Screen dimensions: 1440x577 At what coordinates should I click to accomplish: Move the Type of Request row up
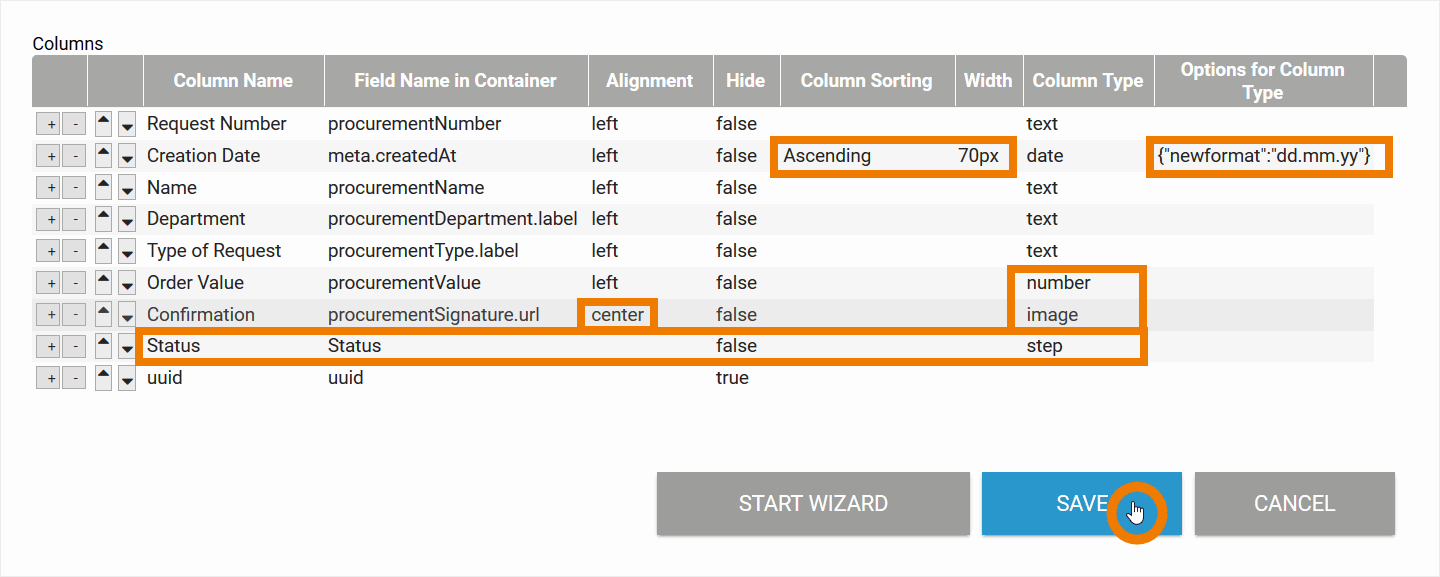coord(101,250)
